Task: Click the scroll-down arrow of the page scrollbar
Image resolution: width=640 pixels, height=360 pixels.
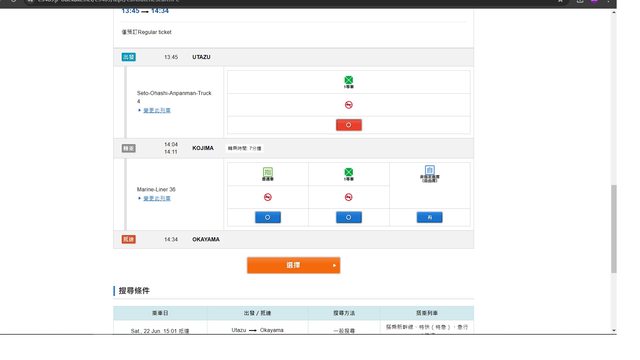Action: click(613, 330)
